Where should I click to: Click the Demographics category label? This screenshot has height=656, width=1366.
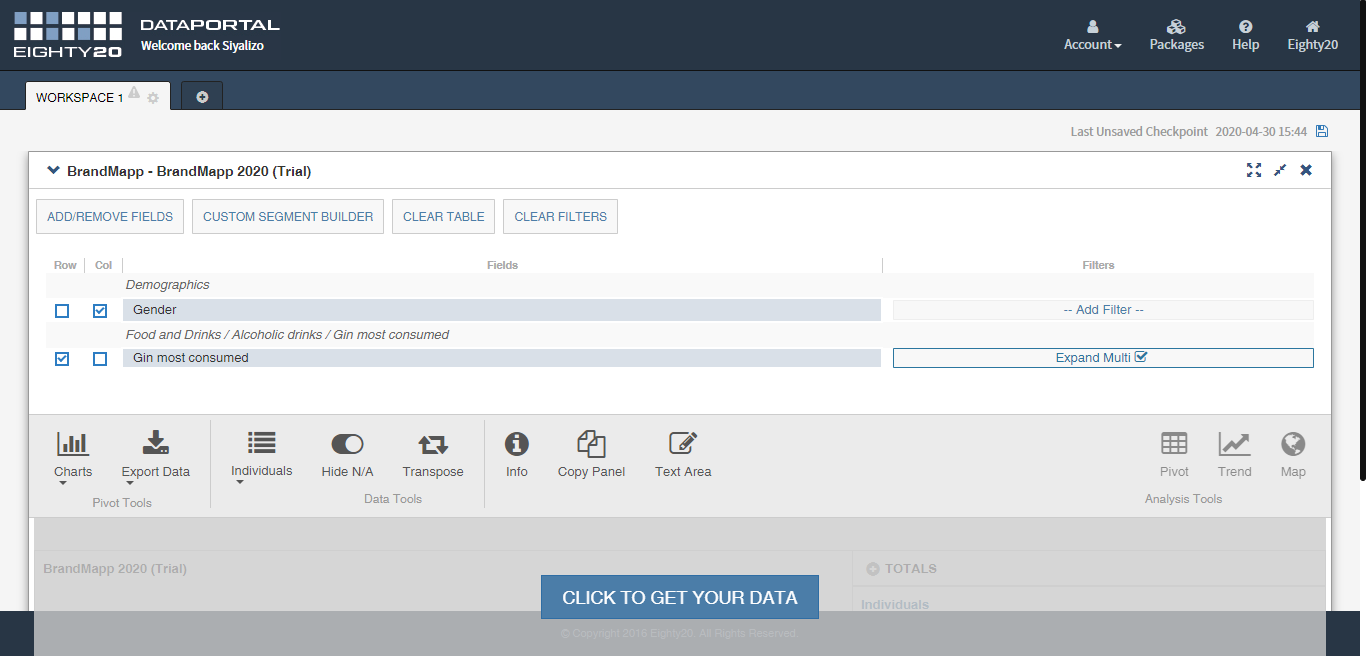coord(168,285)
